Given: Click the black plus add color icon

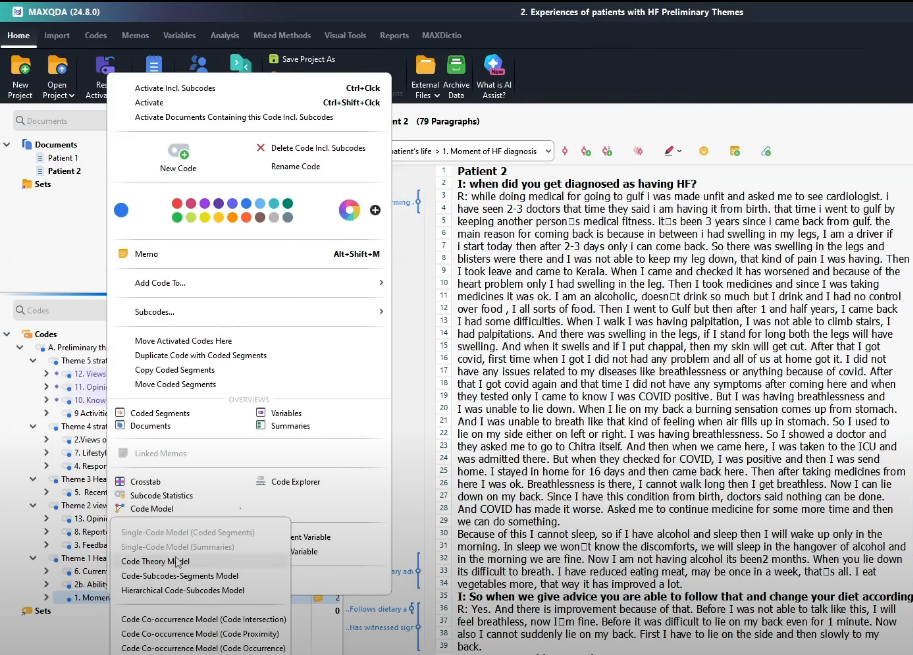Looking at the screenshot, I should (x=375, y=210).
